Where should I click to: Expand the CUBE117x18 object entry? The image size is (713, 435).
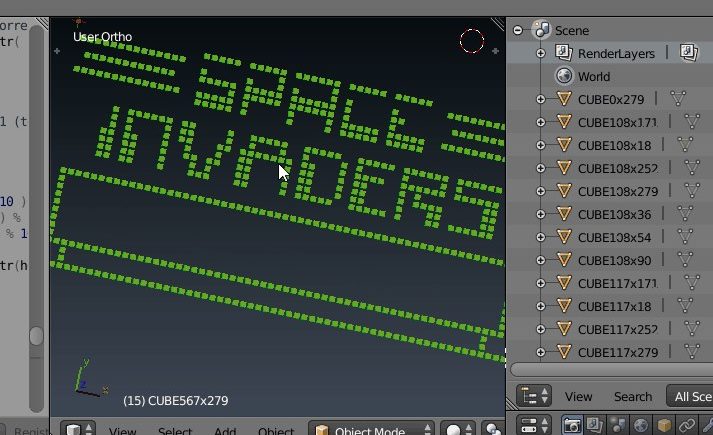coord(541,306)
